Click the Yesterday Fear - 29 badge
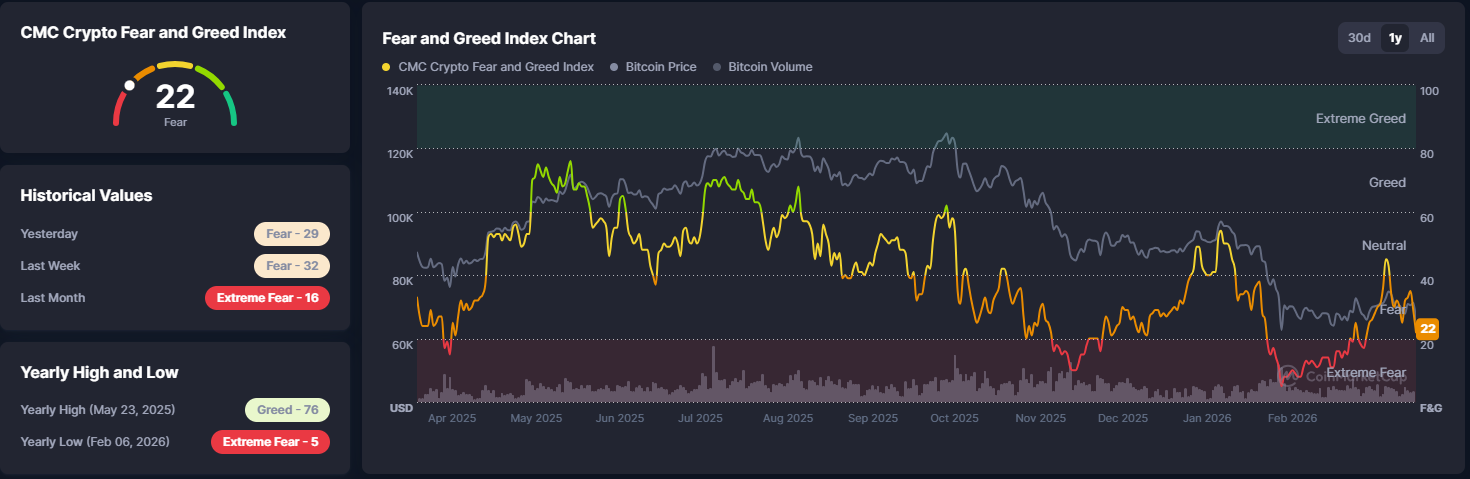1470x479 pixels. pyautogui.click(x=291, y=234)
